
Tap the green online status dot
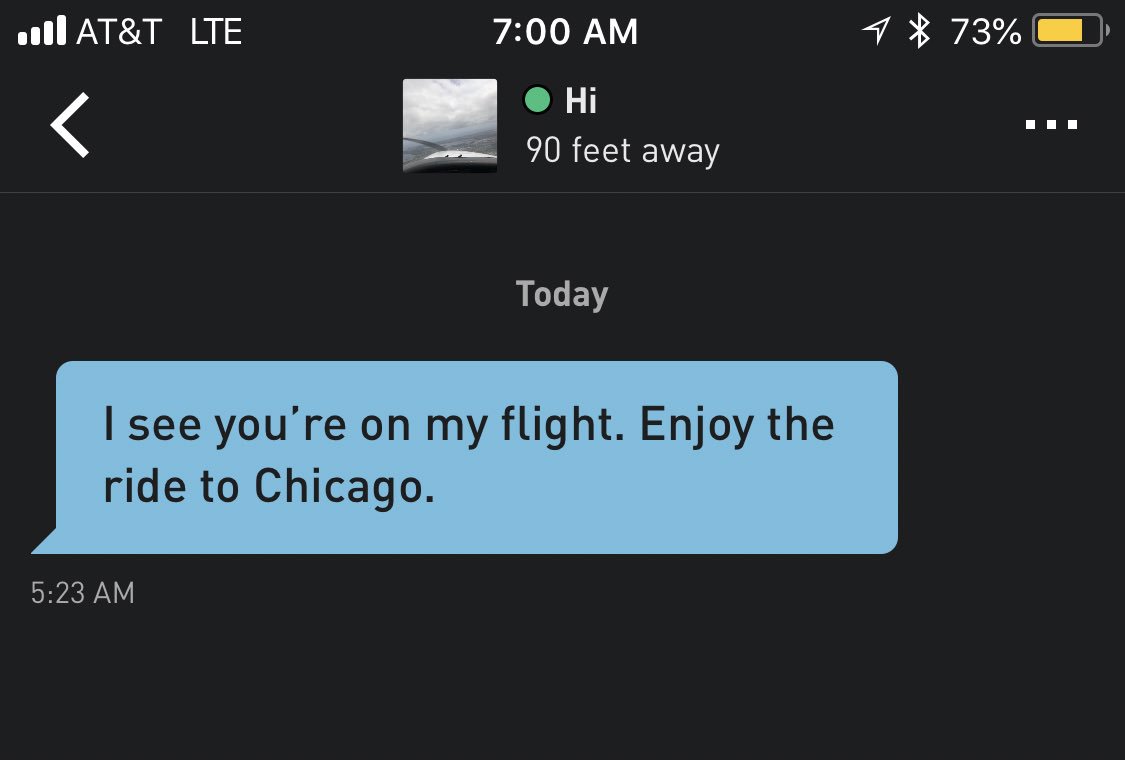[537, 100]
